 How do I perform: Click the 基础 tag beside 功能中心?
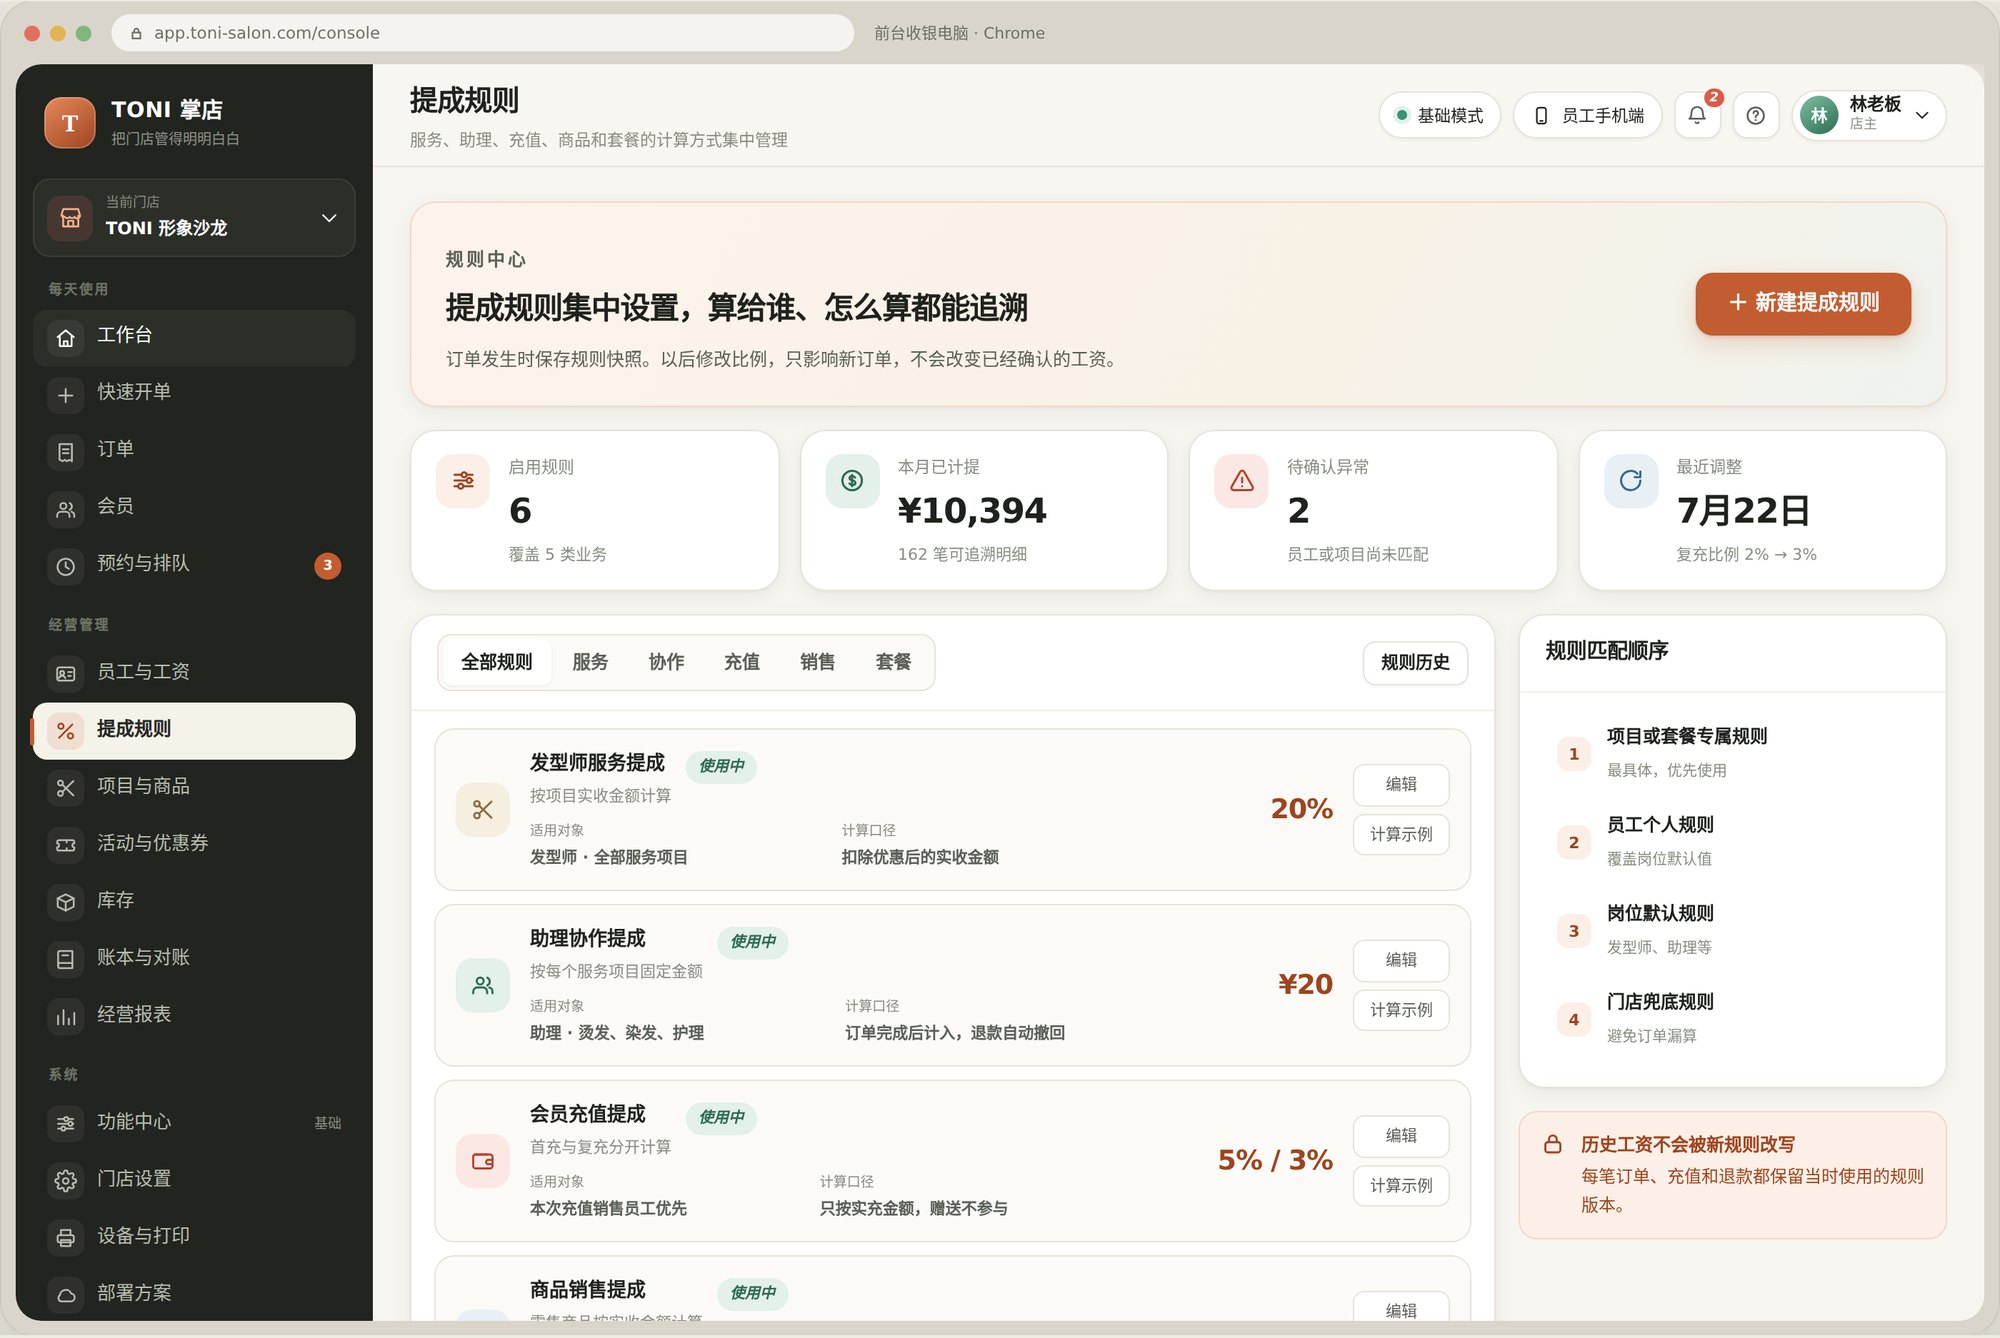pos(328,1124)
